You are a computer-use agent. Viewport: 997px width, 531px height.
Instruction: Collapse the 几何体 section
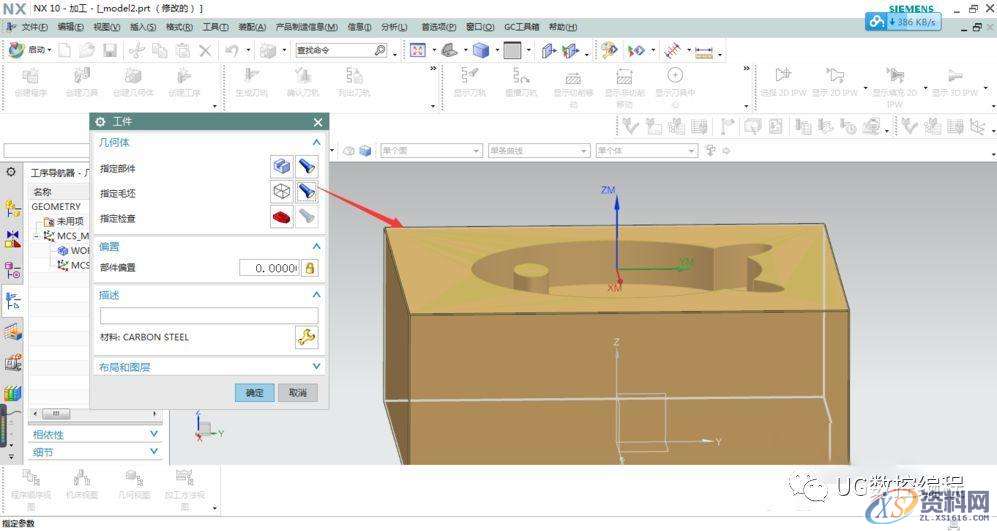point(316,143)
